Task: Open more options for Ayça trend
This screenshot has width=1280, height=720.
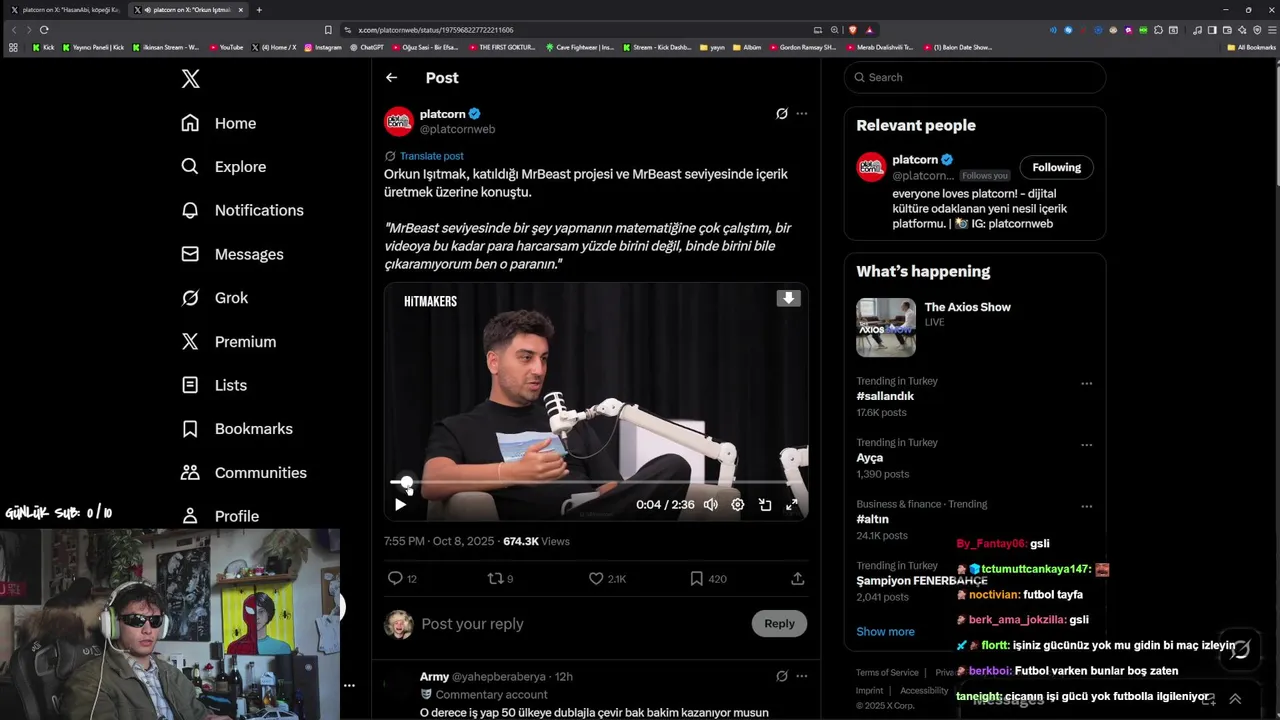Action: tap(1086, 445)
